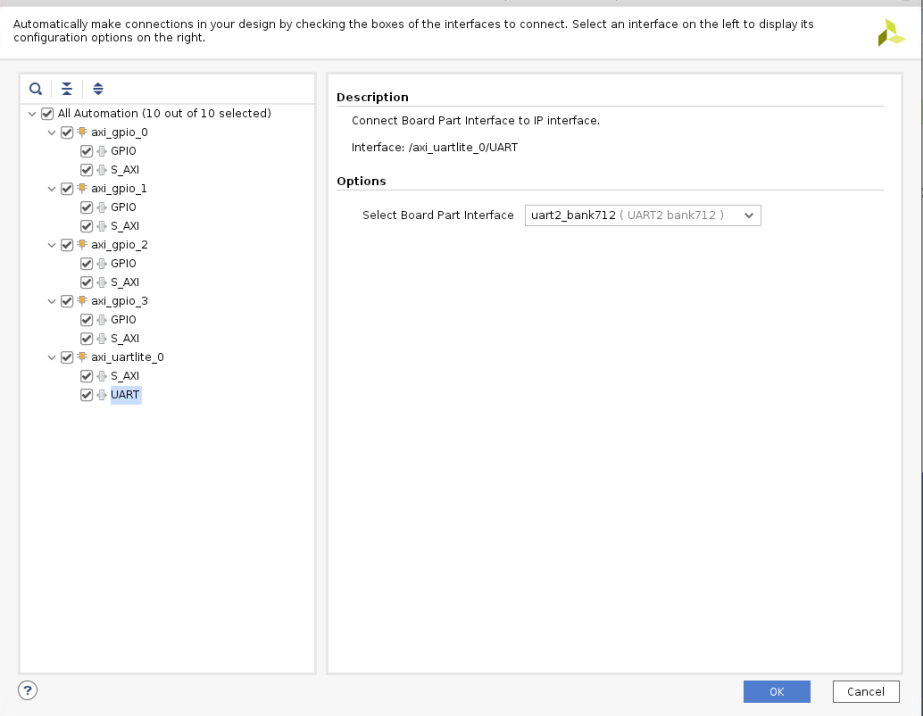Select S_AXI item under axi_uartlite_0
Viewport: 923px width, 716px height.
(124, 376)
